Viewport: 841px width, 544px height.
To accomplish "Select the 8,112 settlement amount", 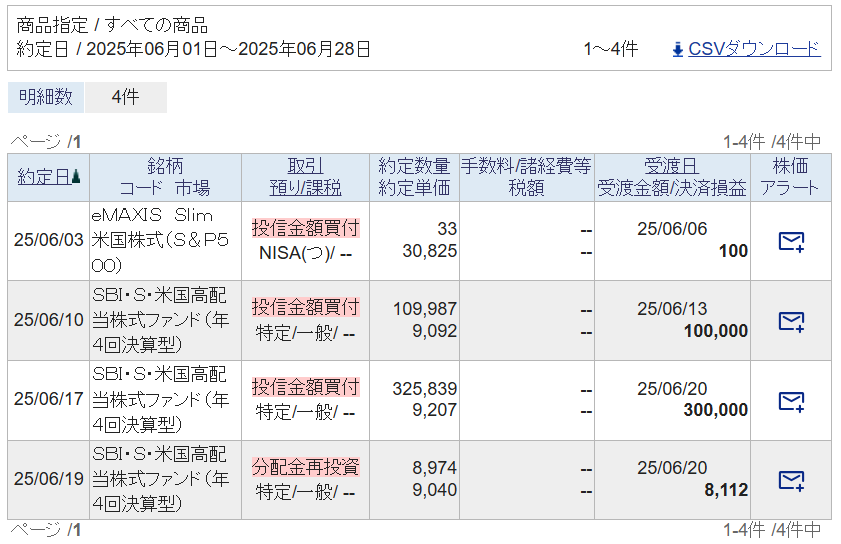I will pyautogui.click(x=726, y=490).
